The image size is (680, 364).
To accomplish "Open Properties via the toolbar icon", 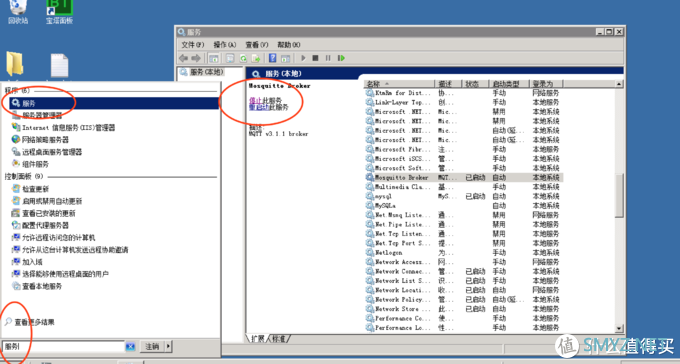I will 230,58.
